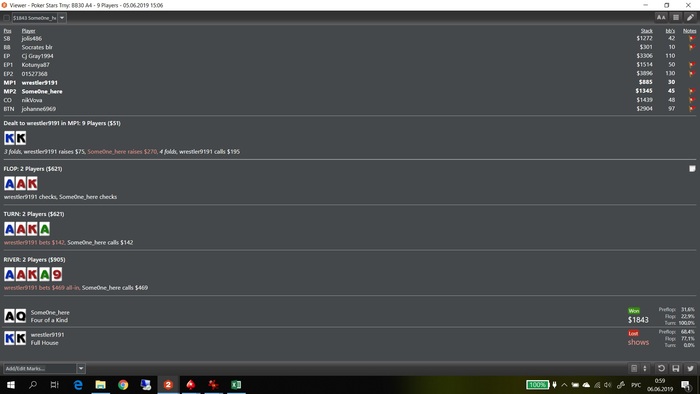
Task: Open the Windows notification center icon
Action: (x=686, y=385)
